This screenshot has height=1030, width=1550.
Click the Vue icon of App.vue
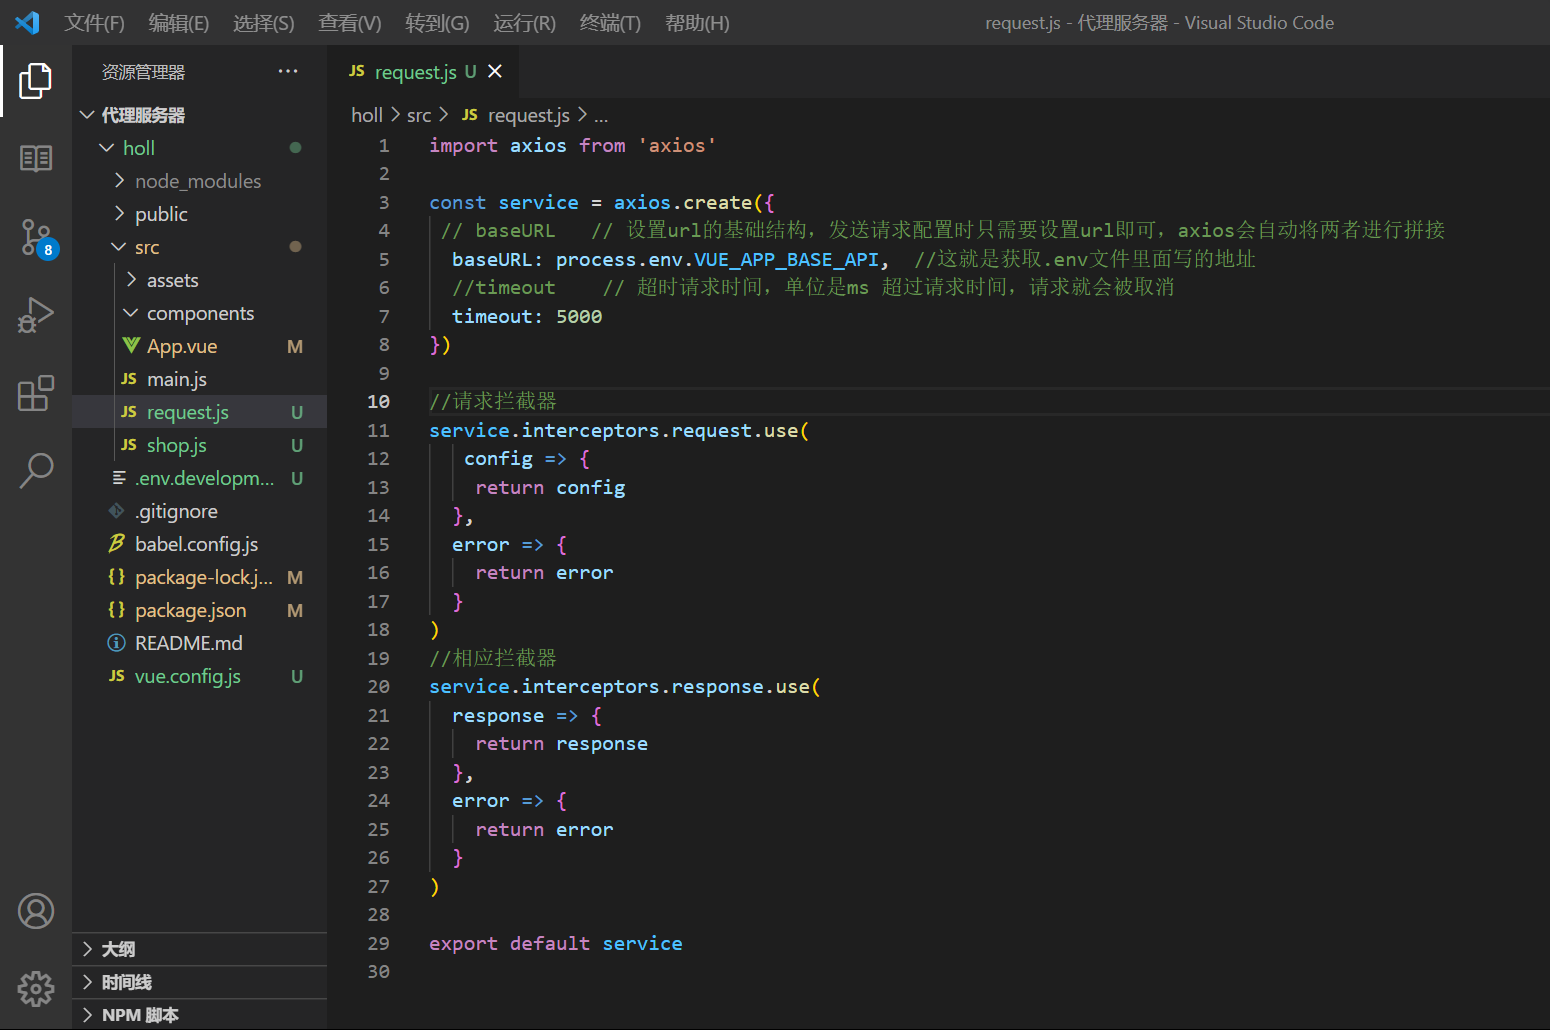pyautogui.click(x=131, y=346)
